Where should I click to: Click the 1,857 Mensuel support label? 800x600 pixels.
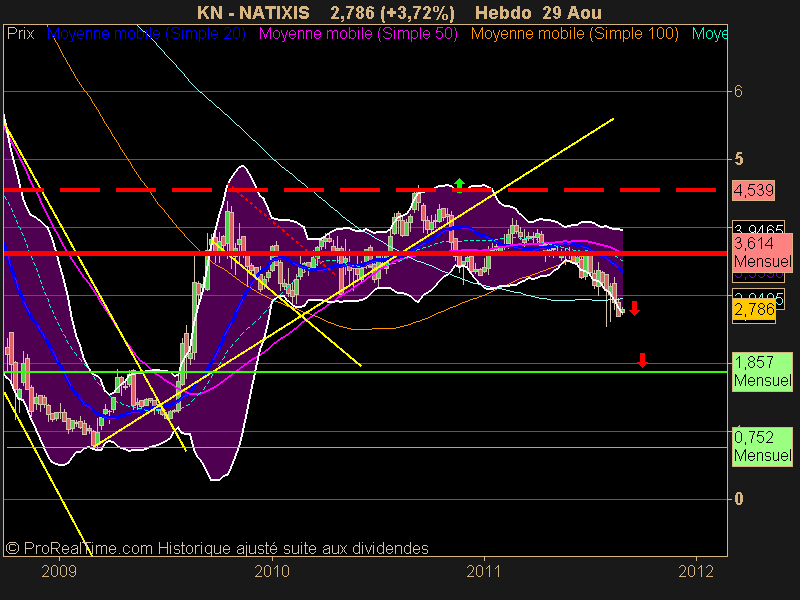tap(762, 371)
